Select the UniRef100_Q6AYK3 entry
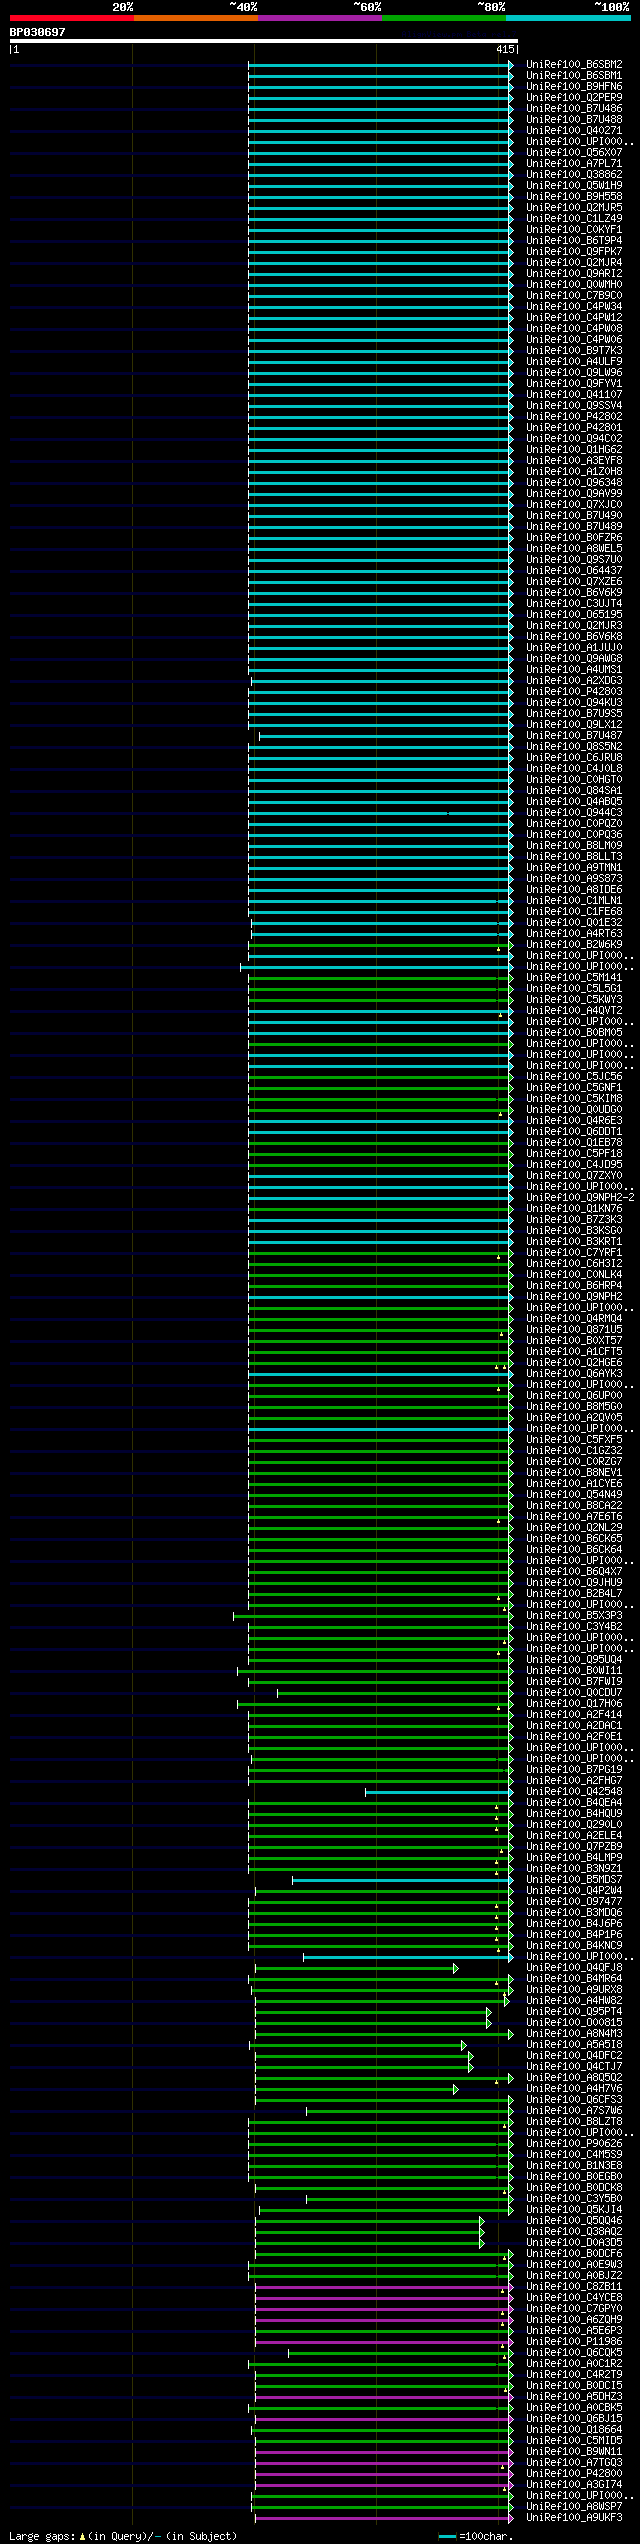This screenshot has height=2544, width=640. tap(574, 1373)
